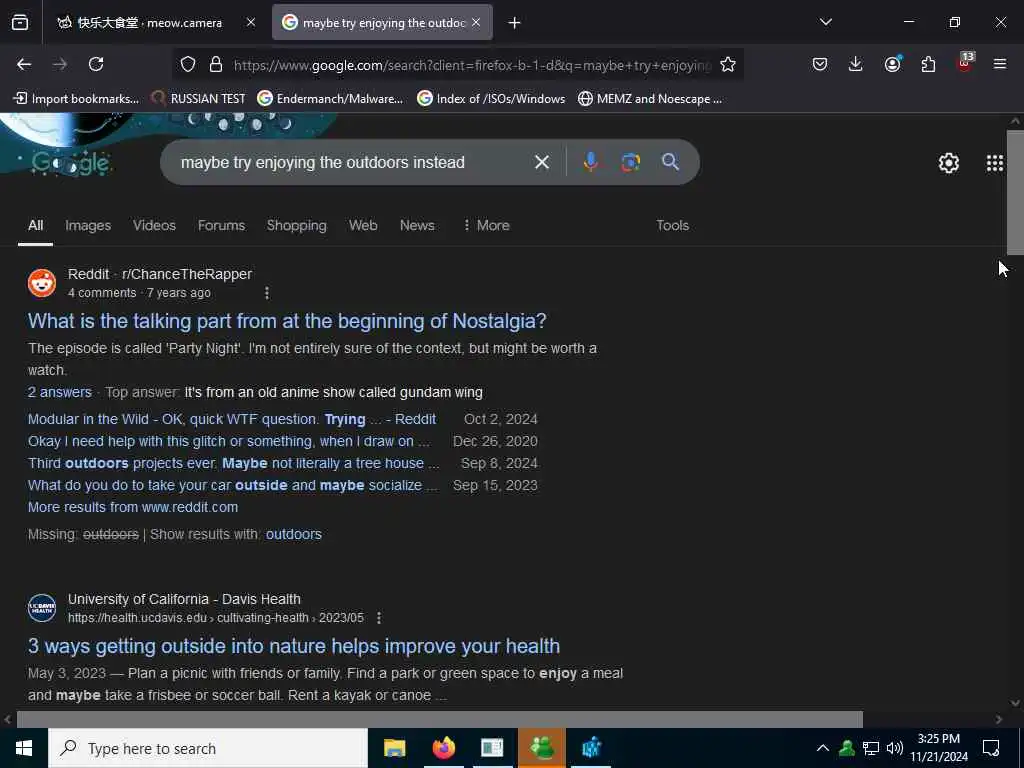Open File Explorer from the taskbar
Screen dimensions: 1024x768
[394, 748]
